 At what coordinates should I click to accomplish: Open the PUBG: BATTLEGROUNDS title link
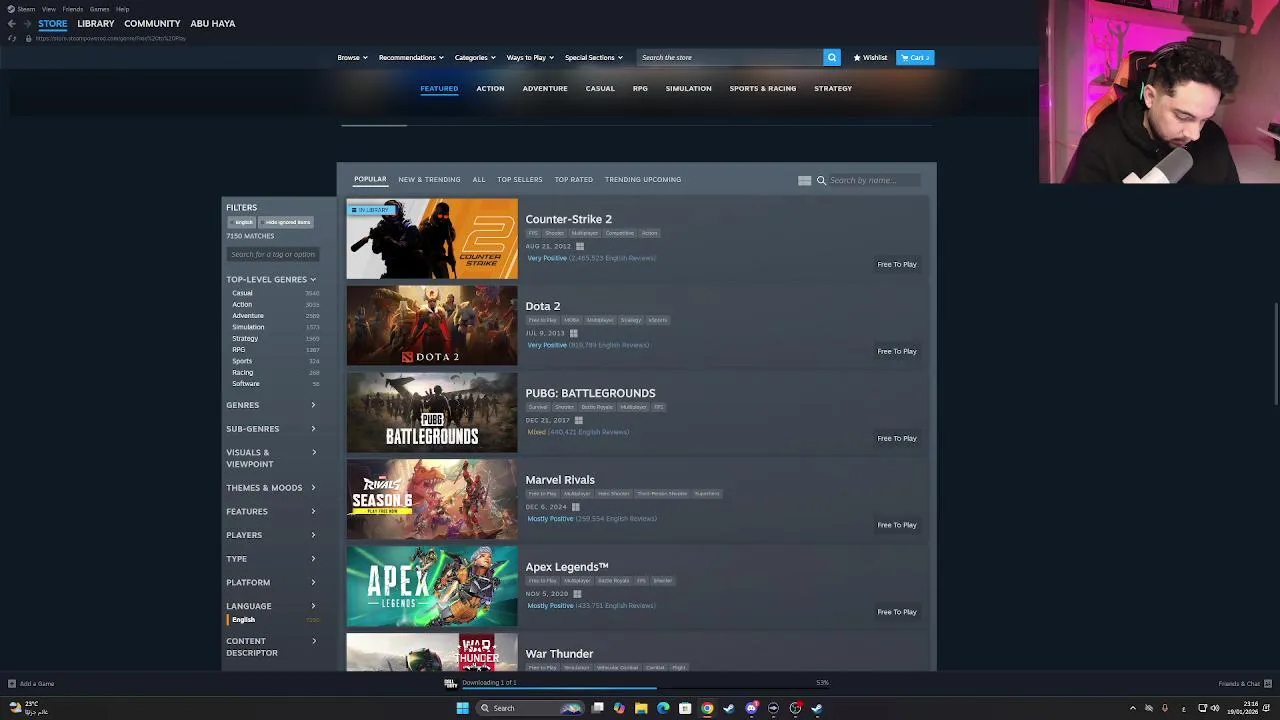click(x=590, y=393)
